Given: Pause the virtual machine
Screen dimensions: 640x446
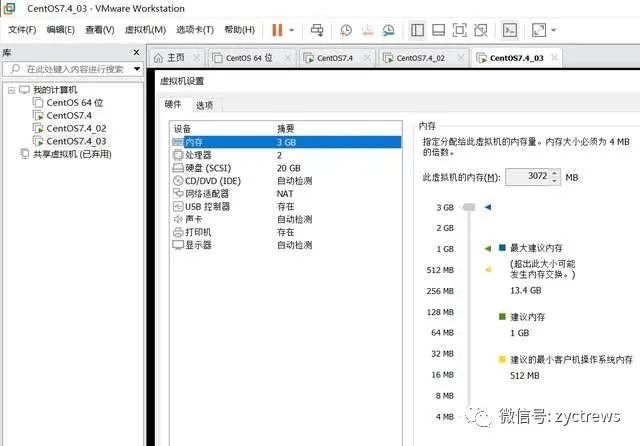Looking at the screenshot, I should (277, 30).
